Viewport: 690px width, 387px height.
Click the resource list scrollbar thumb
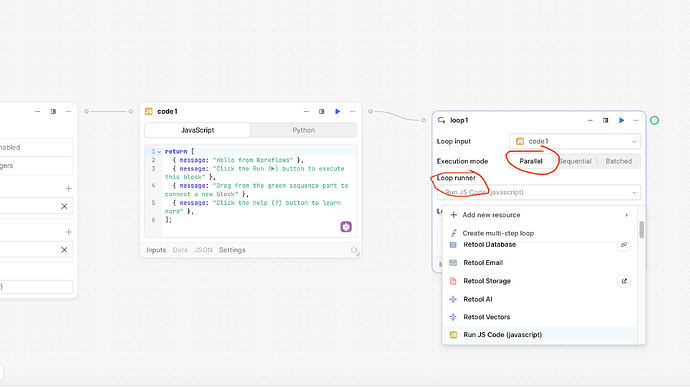pos(642,230)
